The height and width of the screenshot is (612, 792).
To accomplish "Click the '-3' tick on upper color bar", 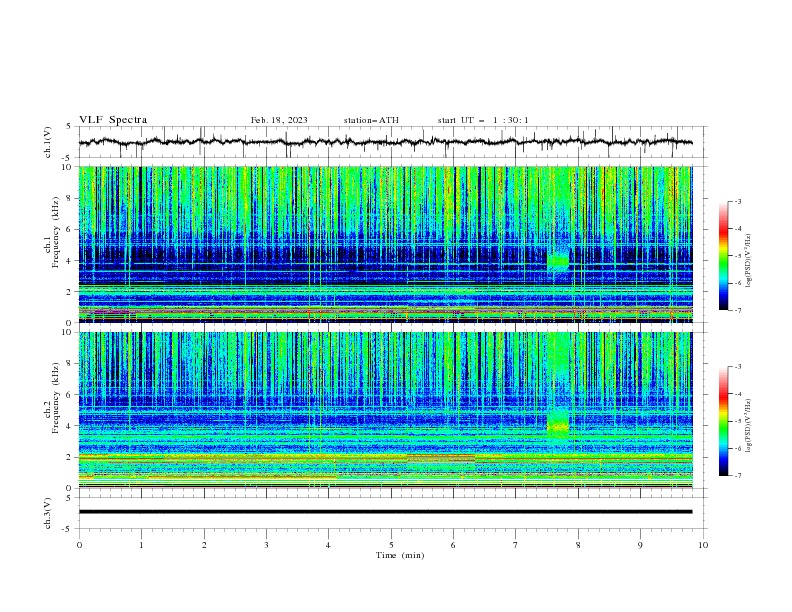I will tap(738, 201).
